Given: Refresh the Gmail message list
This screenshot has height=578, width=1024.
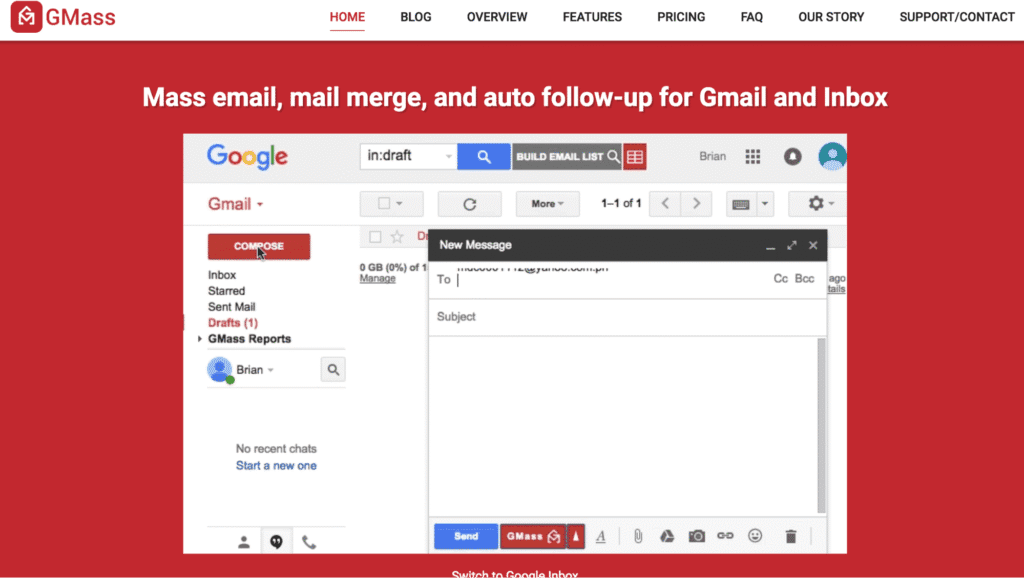Looking at the screenshot, I should (469, 204).
